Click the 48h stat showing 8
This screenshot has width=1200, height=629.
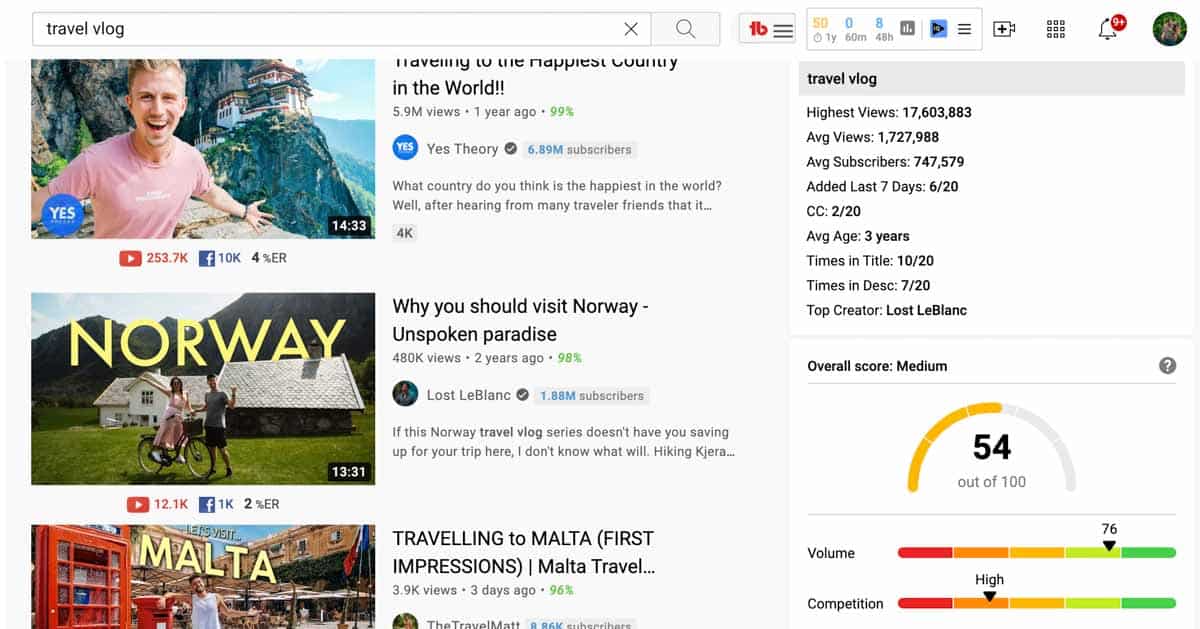pos(883,29)
